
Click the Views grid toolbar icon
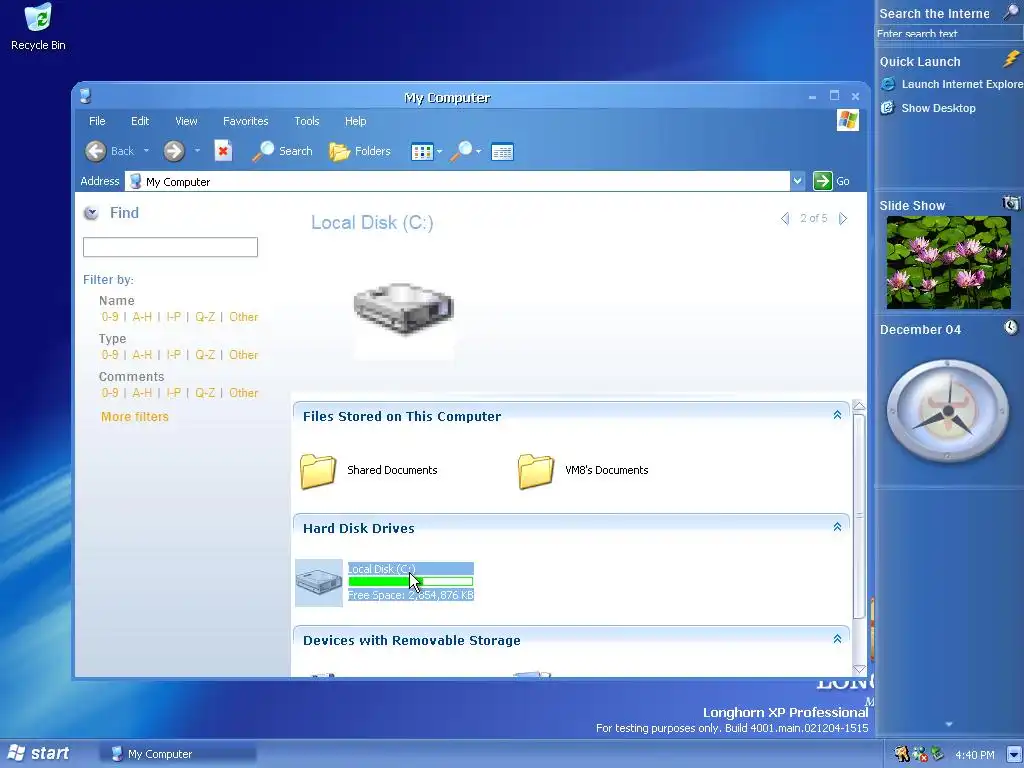point(422,152)
